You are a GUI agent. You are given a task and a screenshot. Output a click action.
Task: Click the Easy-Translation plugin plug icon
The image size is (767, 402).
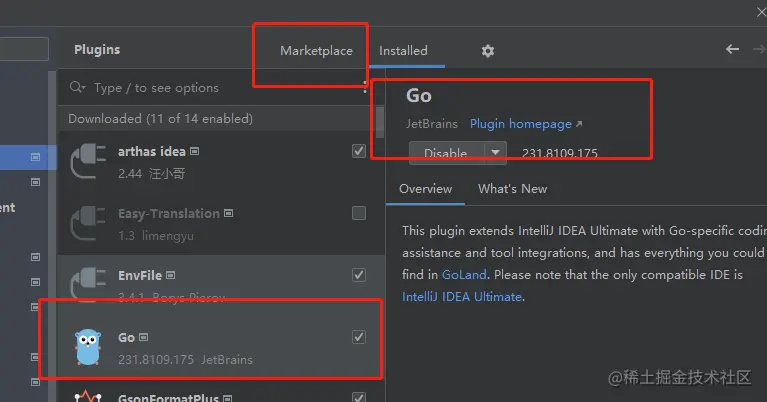coord(90,223)
